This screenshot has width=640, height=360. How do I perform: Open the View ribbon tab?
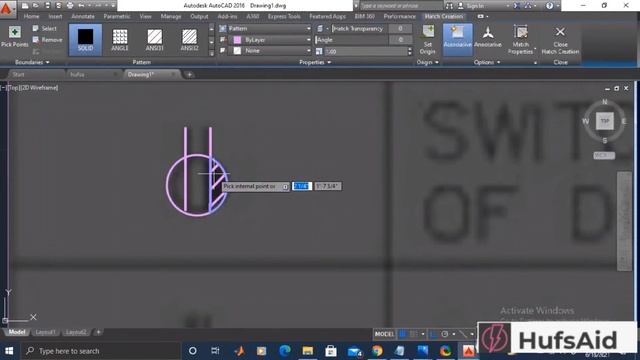[x=145, y=16]
